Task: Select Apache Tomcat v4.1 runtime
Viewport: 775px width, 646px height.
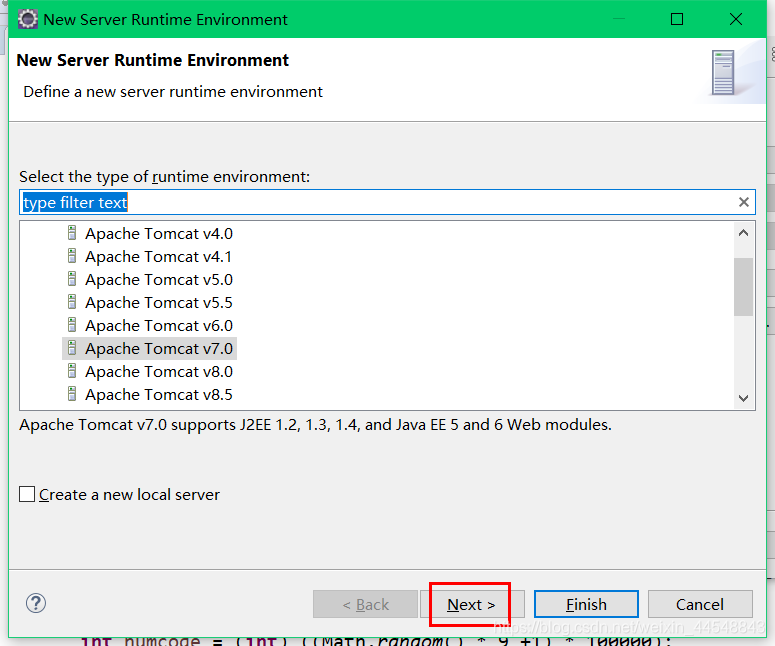Action: coord(159,257)
